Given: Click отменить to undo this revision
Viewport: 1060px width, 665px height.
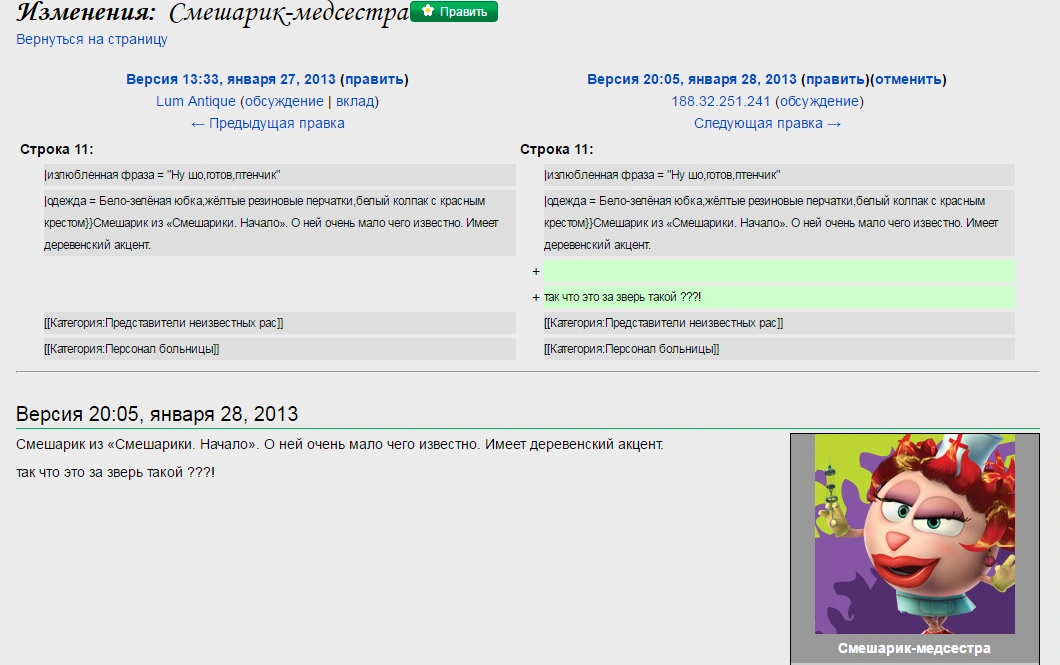Looking at the screenshot, I should click(909, 79).
